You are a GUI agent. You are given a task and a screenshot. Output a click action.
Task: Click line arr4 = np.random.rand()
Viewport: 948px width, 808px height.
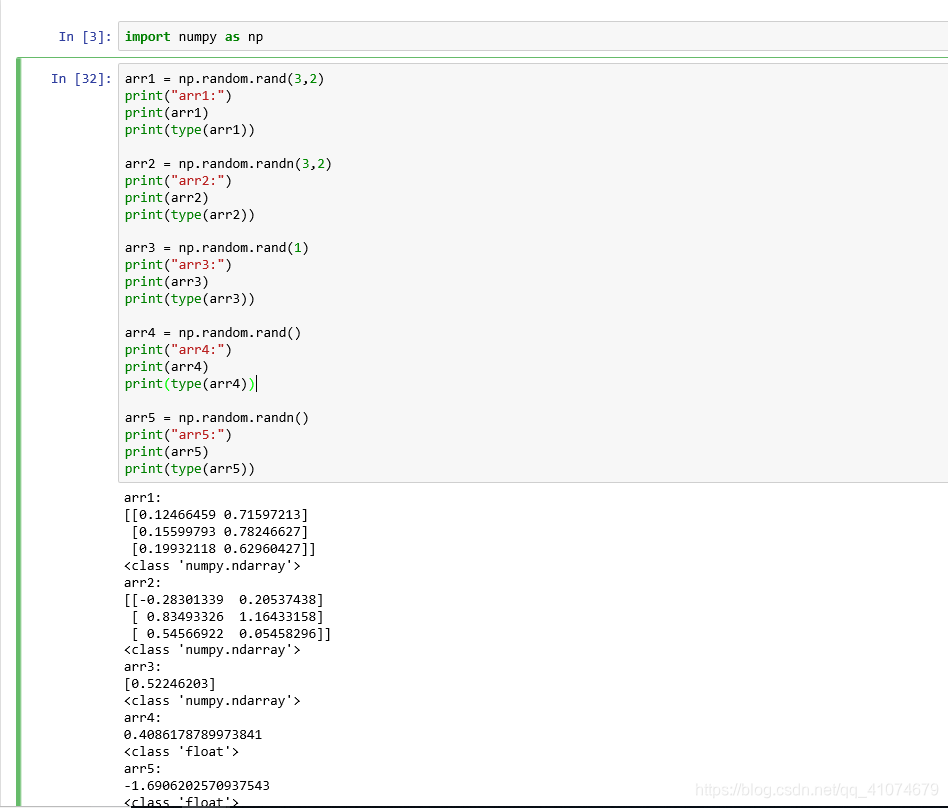click(213, 333)
